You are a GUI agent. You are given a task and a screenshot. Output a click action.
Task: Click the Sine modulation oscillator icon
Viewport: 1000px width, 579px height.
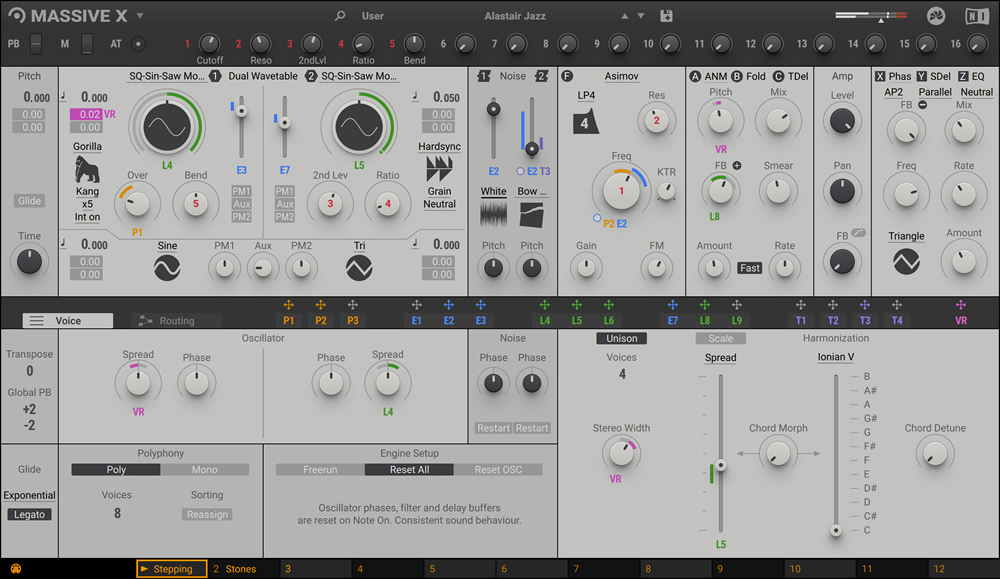pyautogui.click(x=167, y=268)
